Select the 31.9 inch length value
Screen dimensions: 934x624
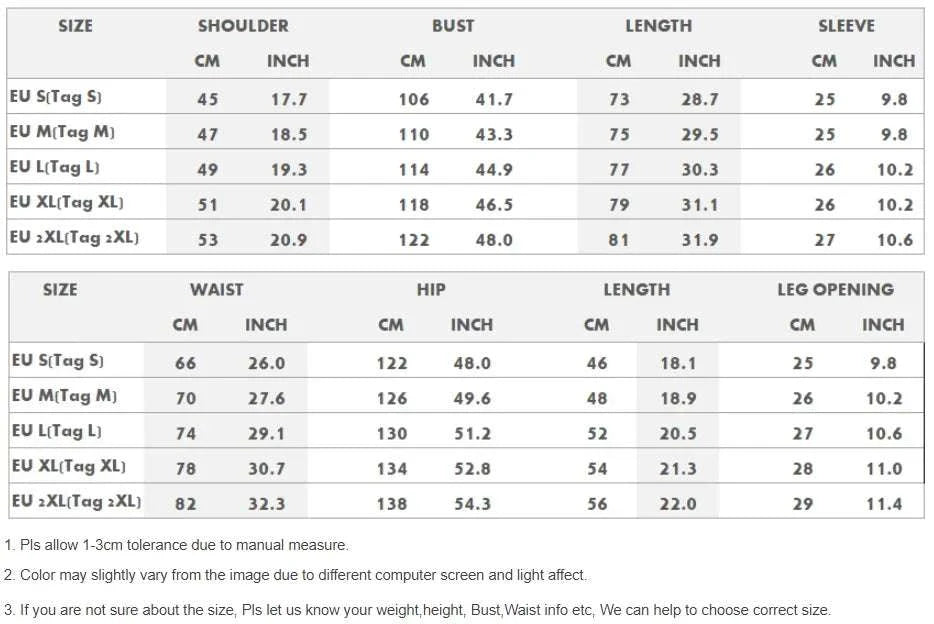[x=700, y=240]
